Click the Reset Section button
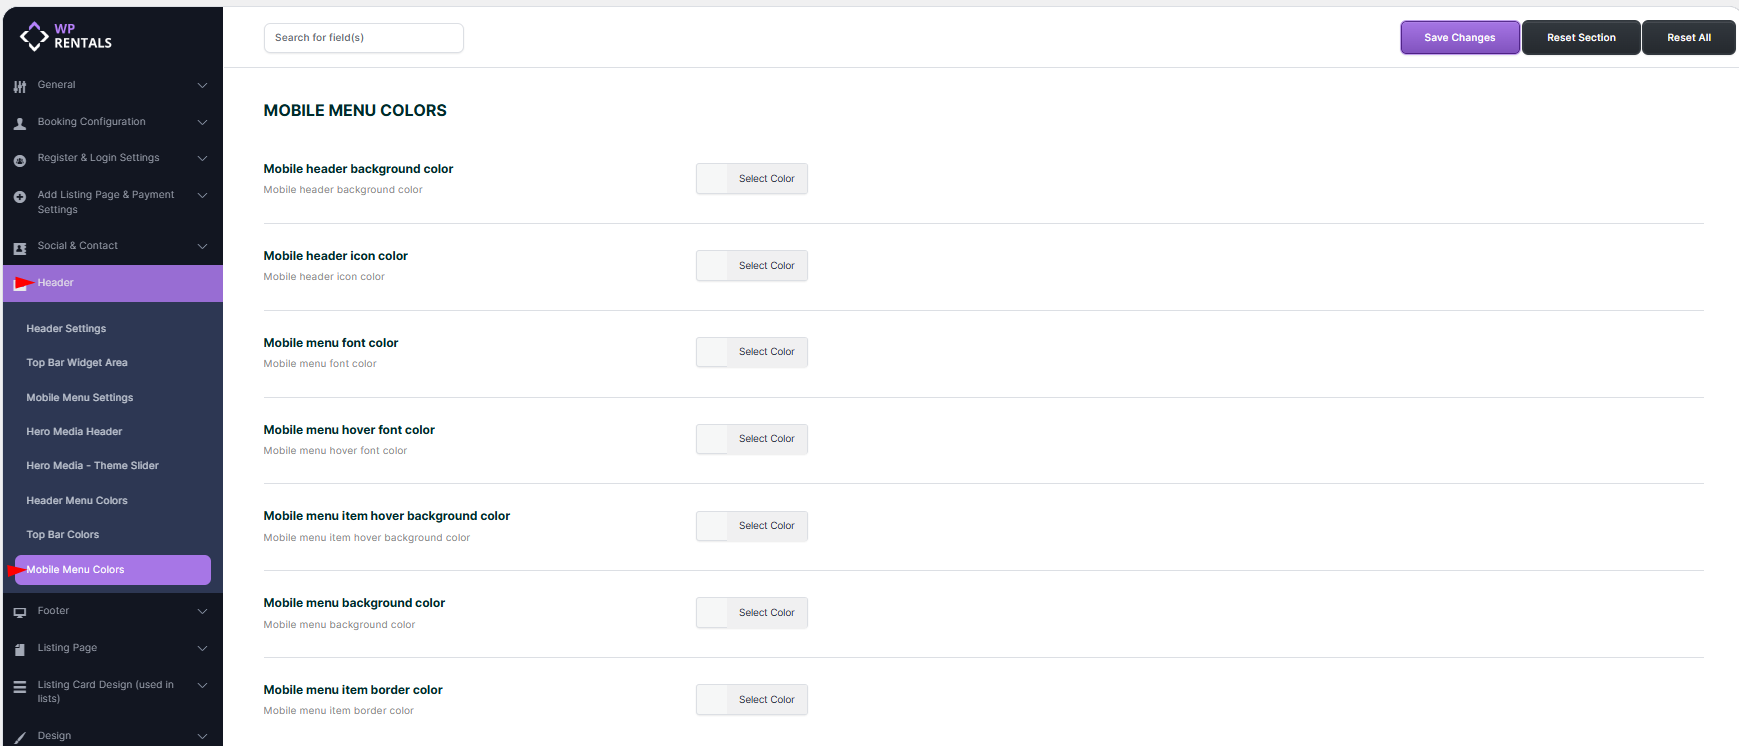Viewport: 1739px width, 746px height. 1581,38
